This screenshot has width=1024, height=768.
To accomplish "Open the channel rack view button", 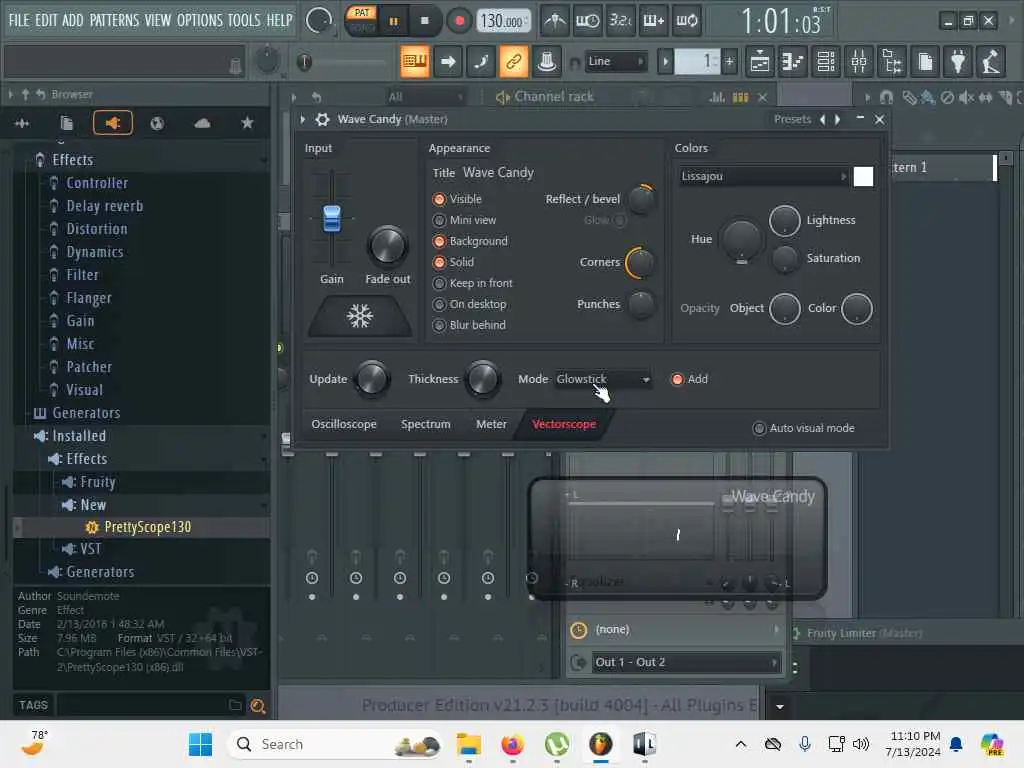I will click(x=826, y=62).
